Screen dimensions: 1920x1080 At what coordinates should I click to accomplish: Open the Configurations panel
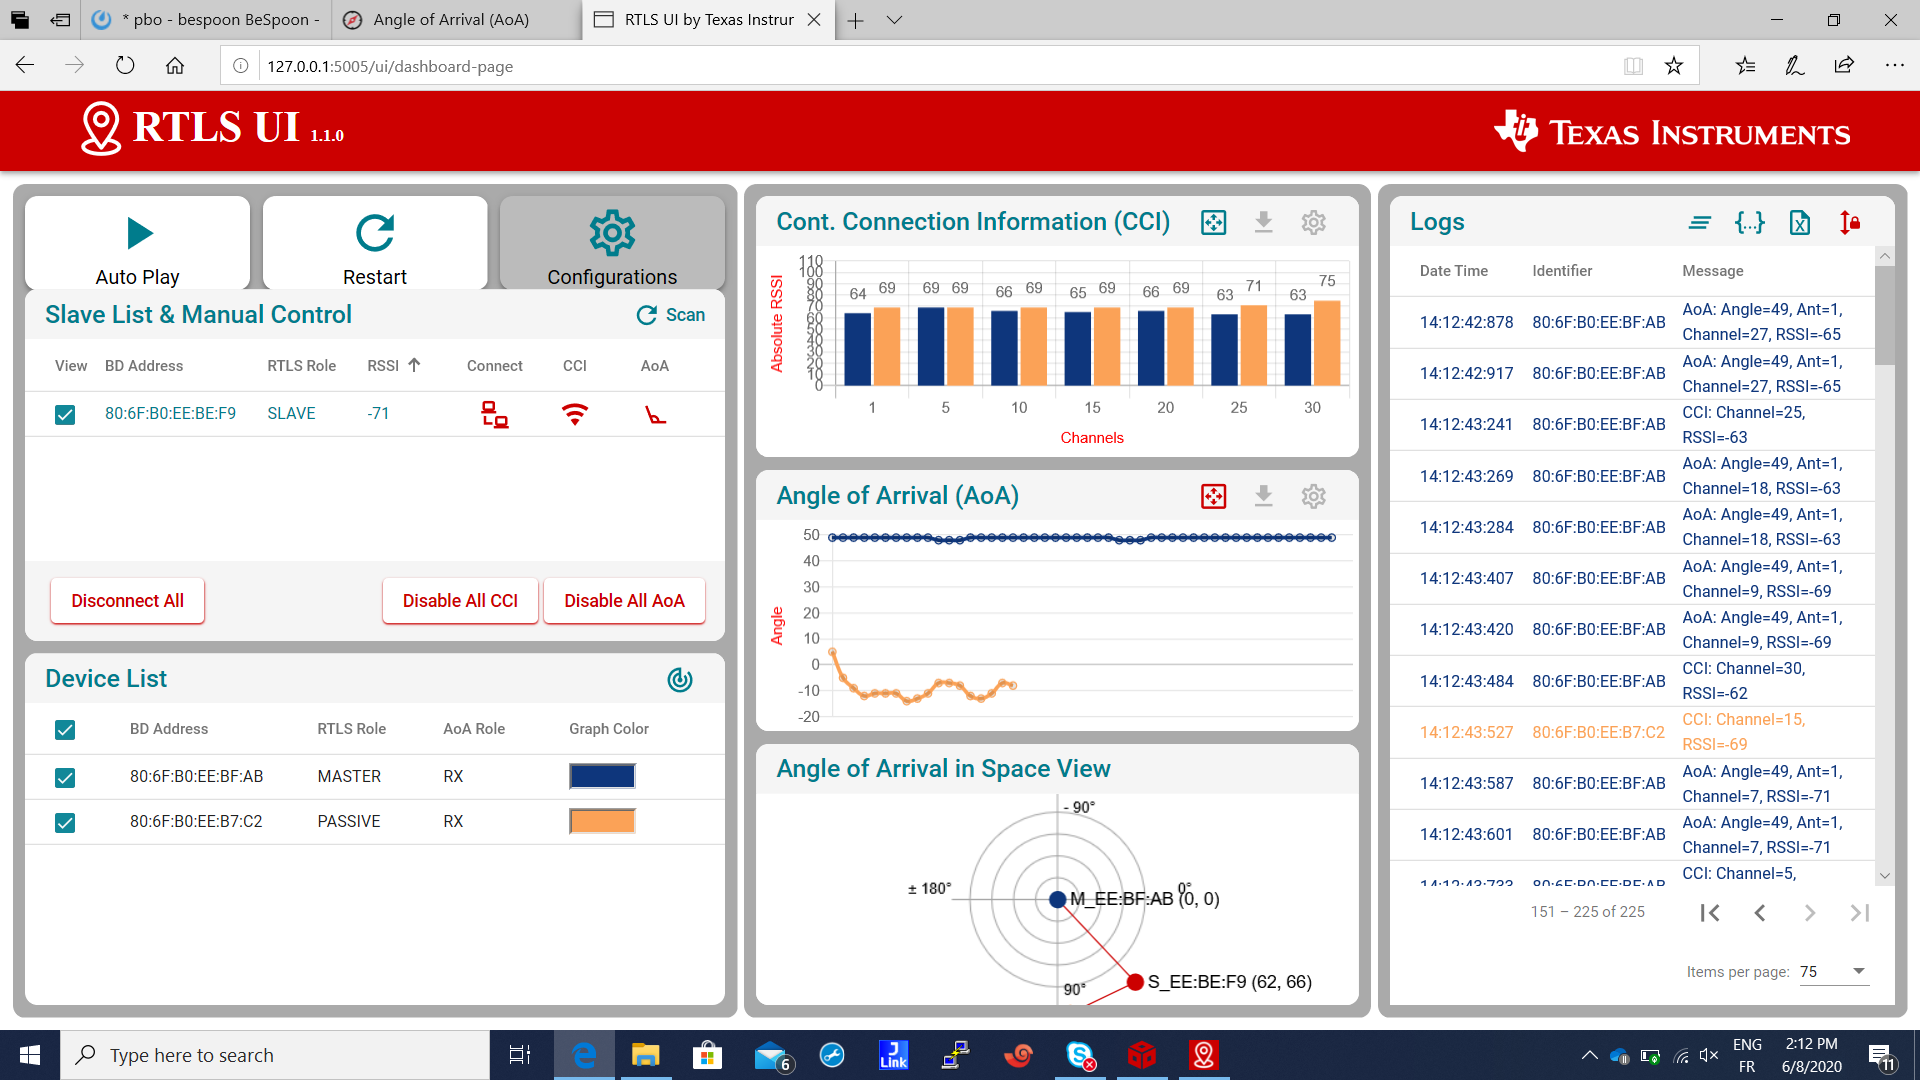[x=612, y=243]
